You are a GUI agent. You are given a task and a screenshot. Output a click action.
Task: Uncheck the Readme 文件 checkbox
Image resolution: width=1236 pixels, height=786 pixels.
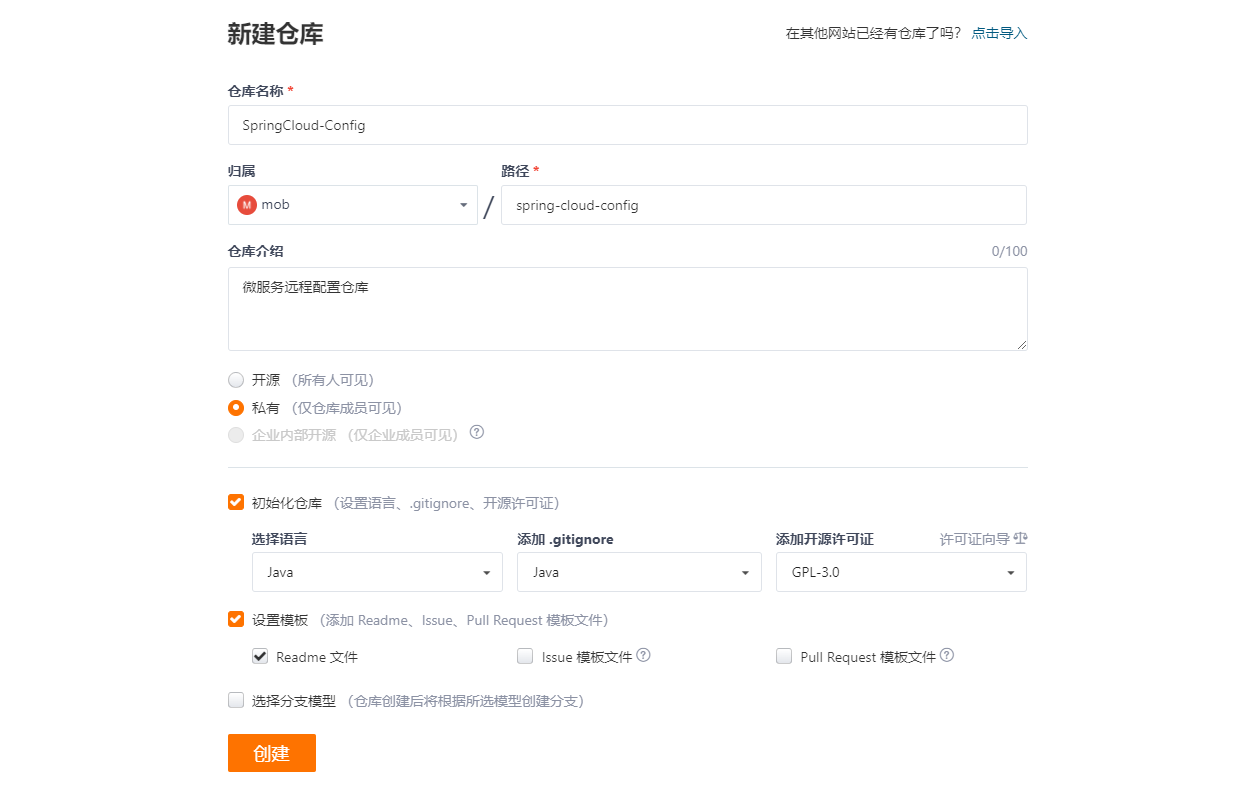[x=260, y=656]
